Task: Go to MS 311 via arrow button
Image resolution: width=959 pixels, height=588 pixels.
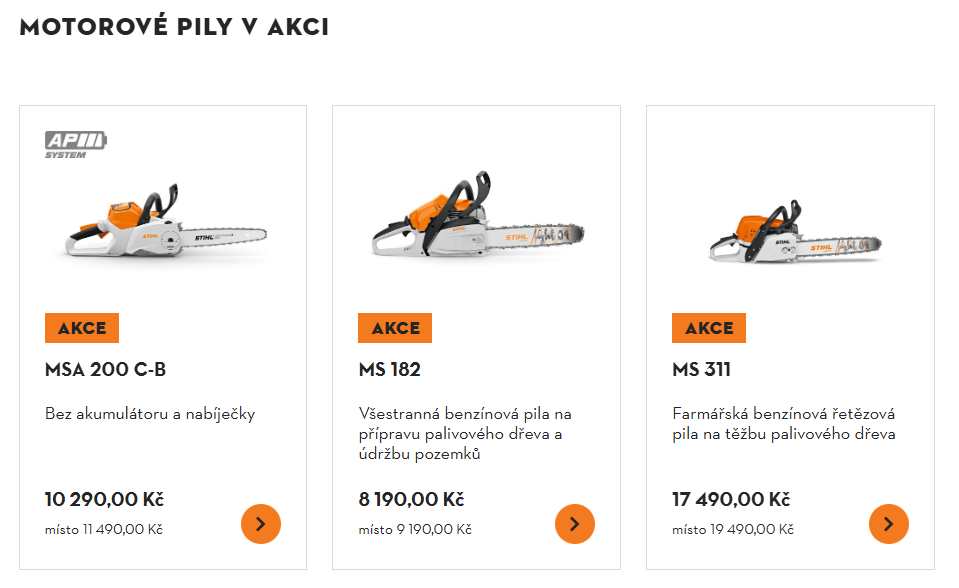Action: pyautogui.click(x=889, y=524)
